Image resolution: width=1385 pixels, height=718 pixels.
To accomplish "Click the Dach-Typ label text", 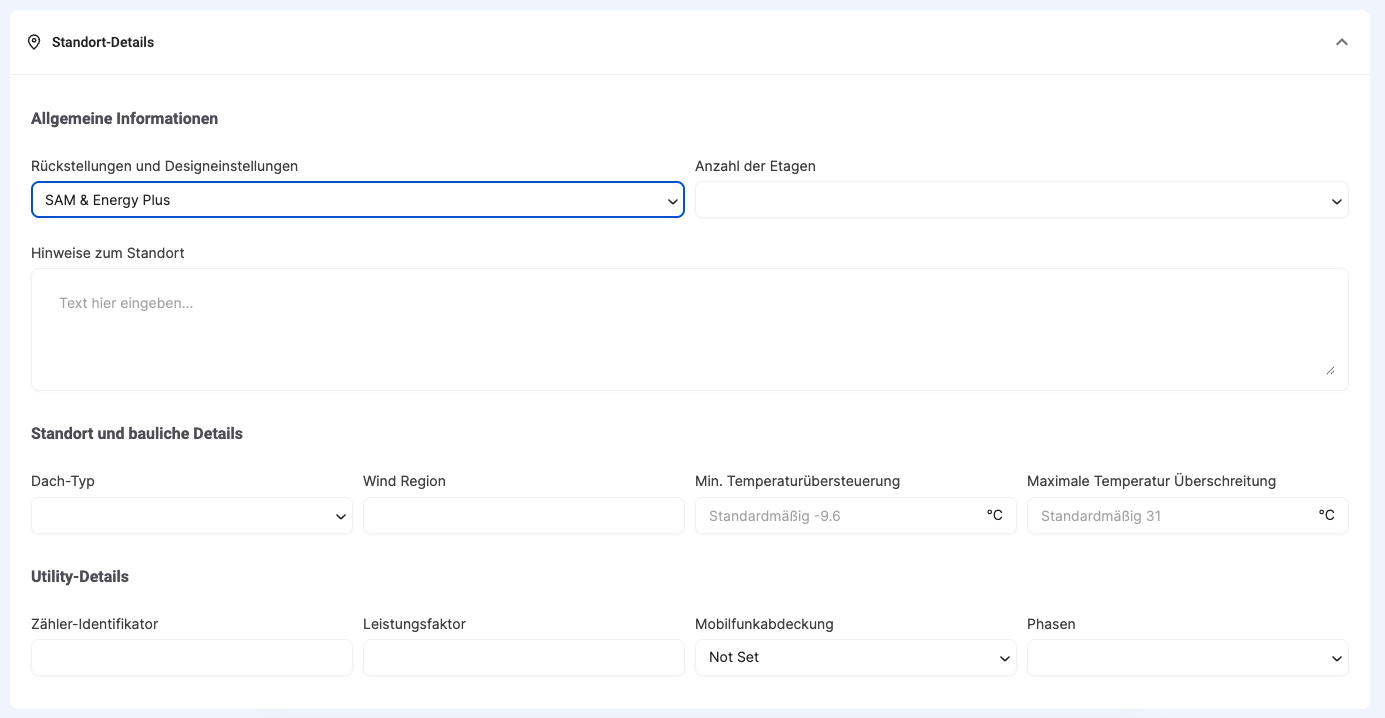I will [x=63, y=481].
